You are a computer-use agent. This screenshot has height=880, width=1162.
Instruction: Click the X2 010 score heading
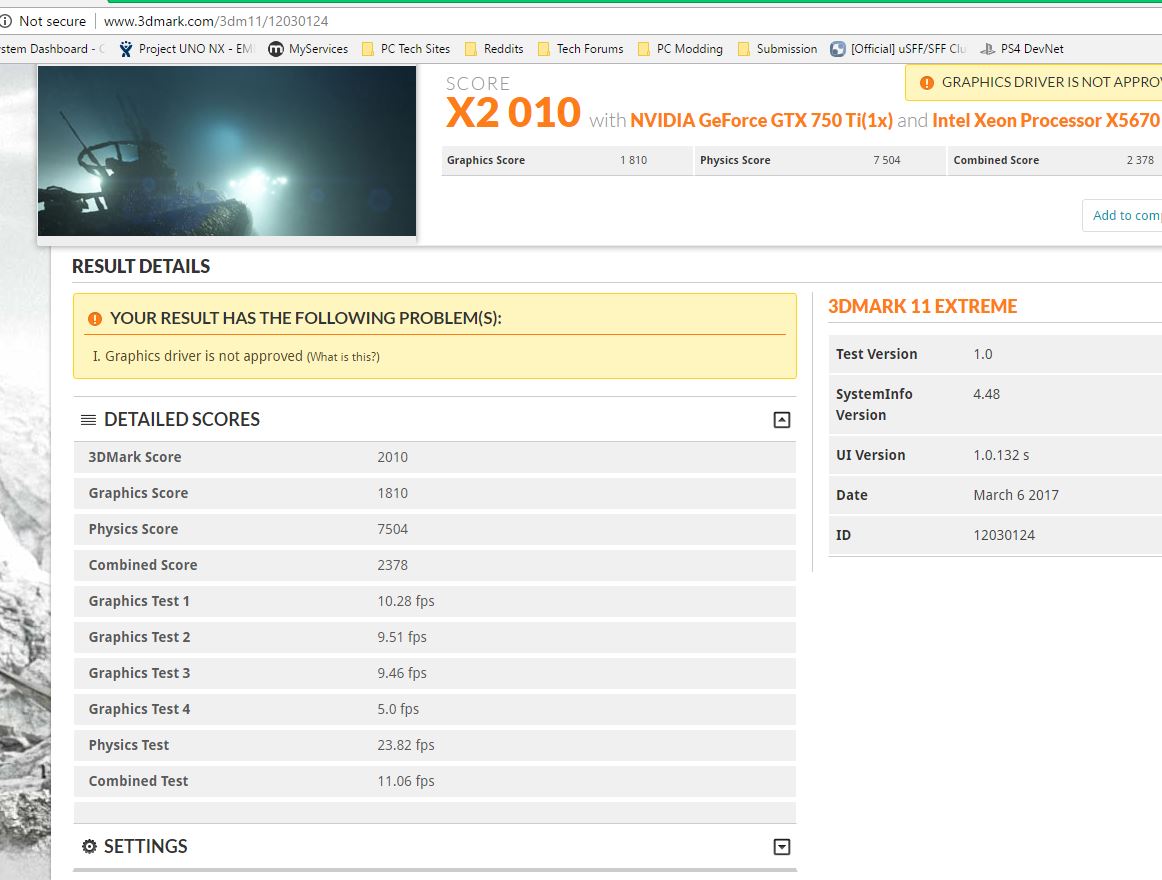[513, 113]
